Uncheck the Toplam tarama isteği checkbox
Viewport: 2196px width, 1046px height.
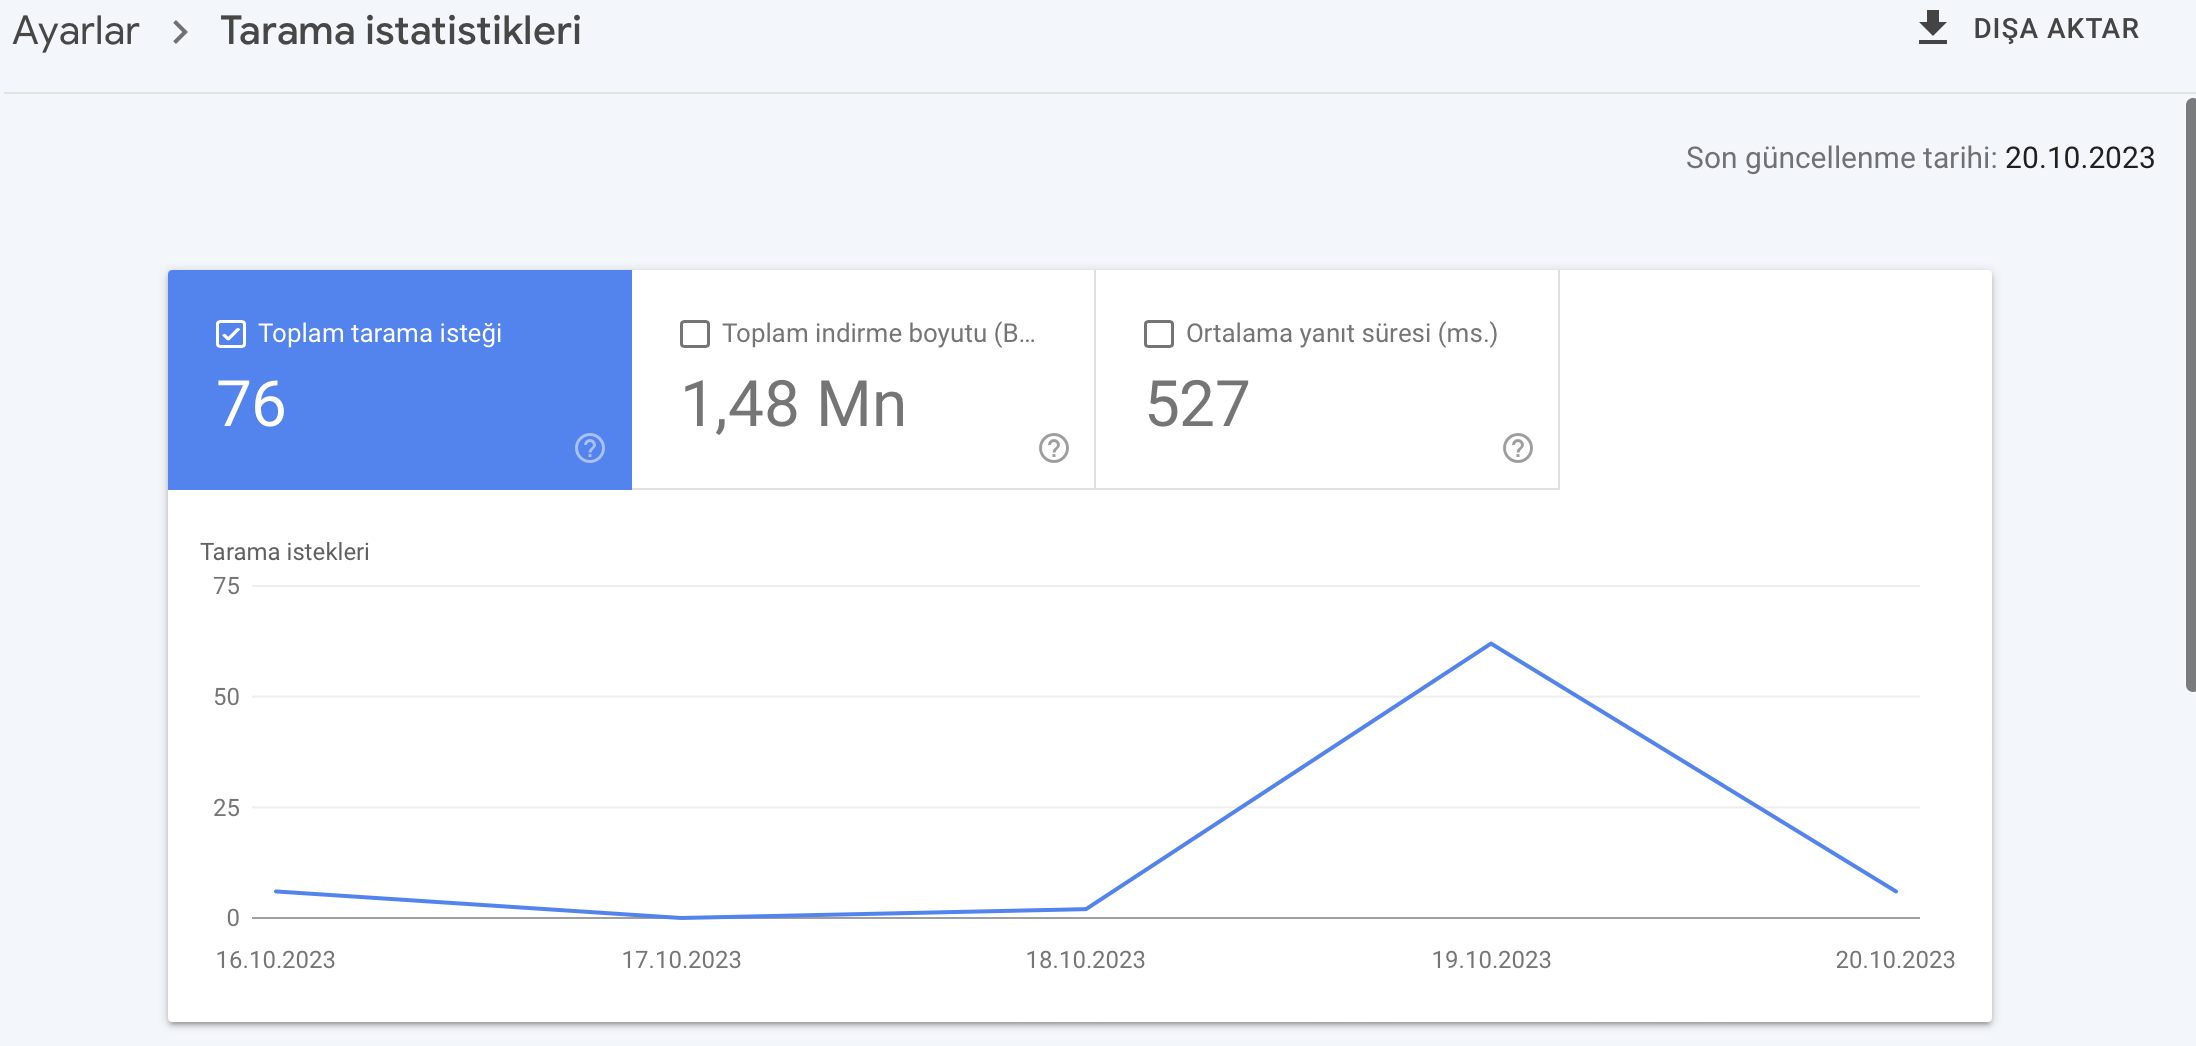click(231, 334)
